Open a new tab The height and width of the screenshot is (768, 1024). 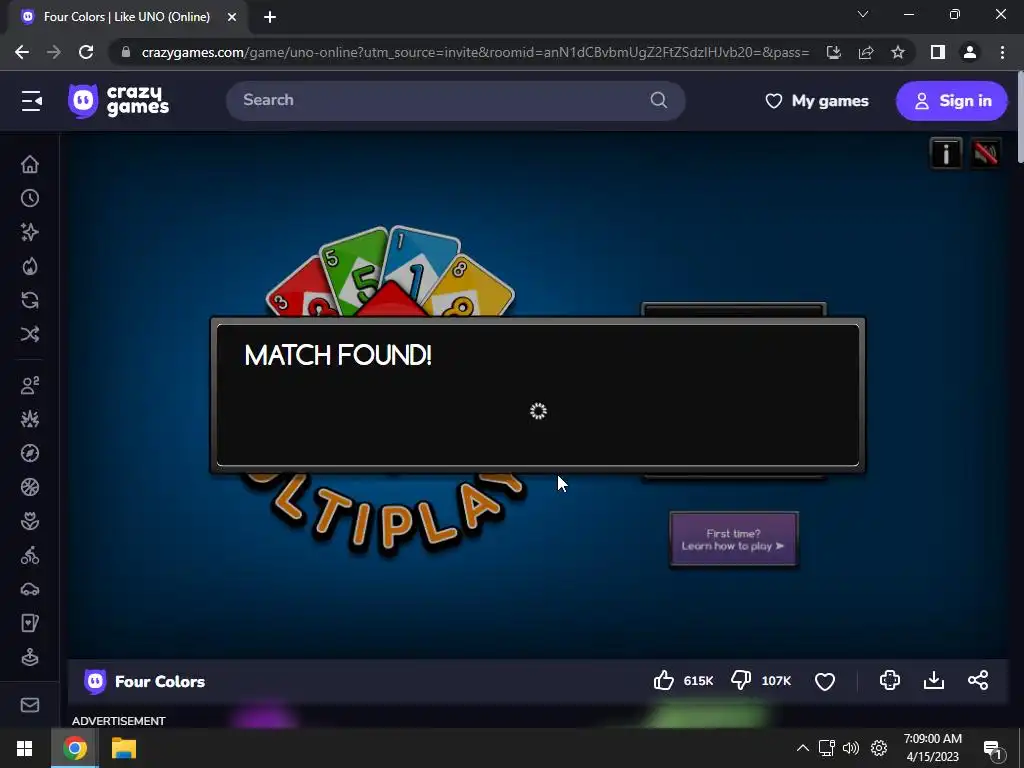click(x=270, y=17)
